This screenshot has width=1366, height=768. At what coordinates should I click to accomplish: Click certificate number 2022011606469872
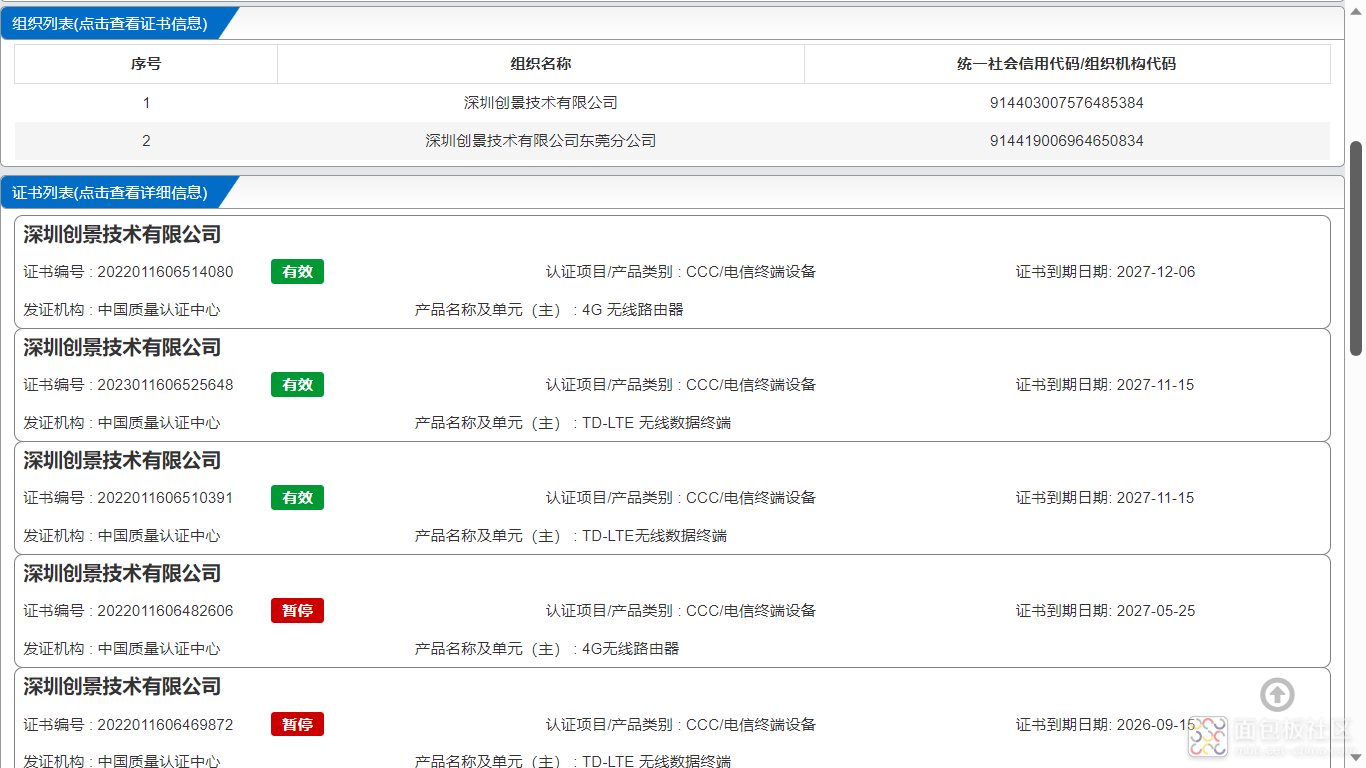point(165,724)
